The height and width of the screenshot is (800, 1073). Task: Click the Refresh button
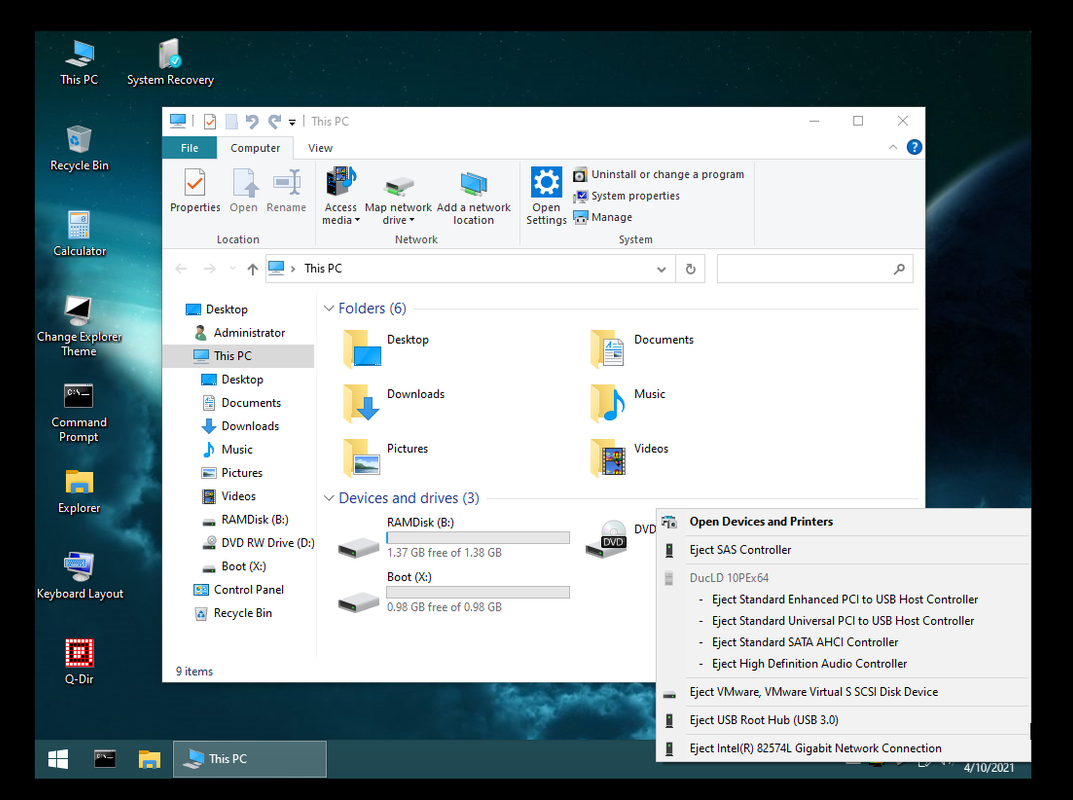point(690,269)
